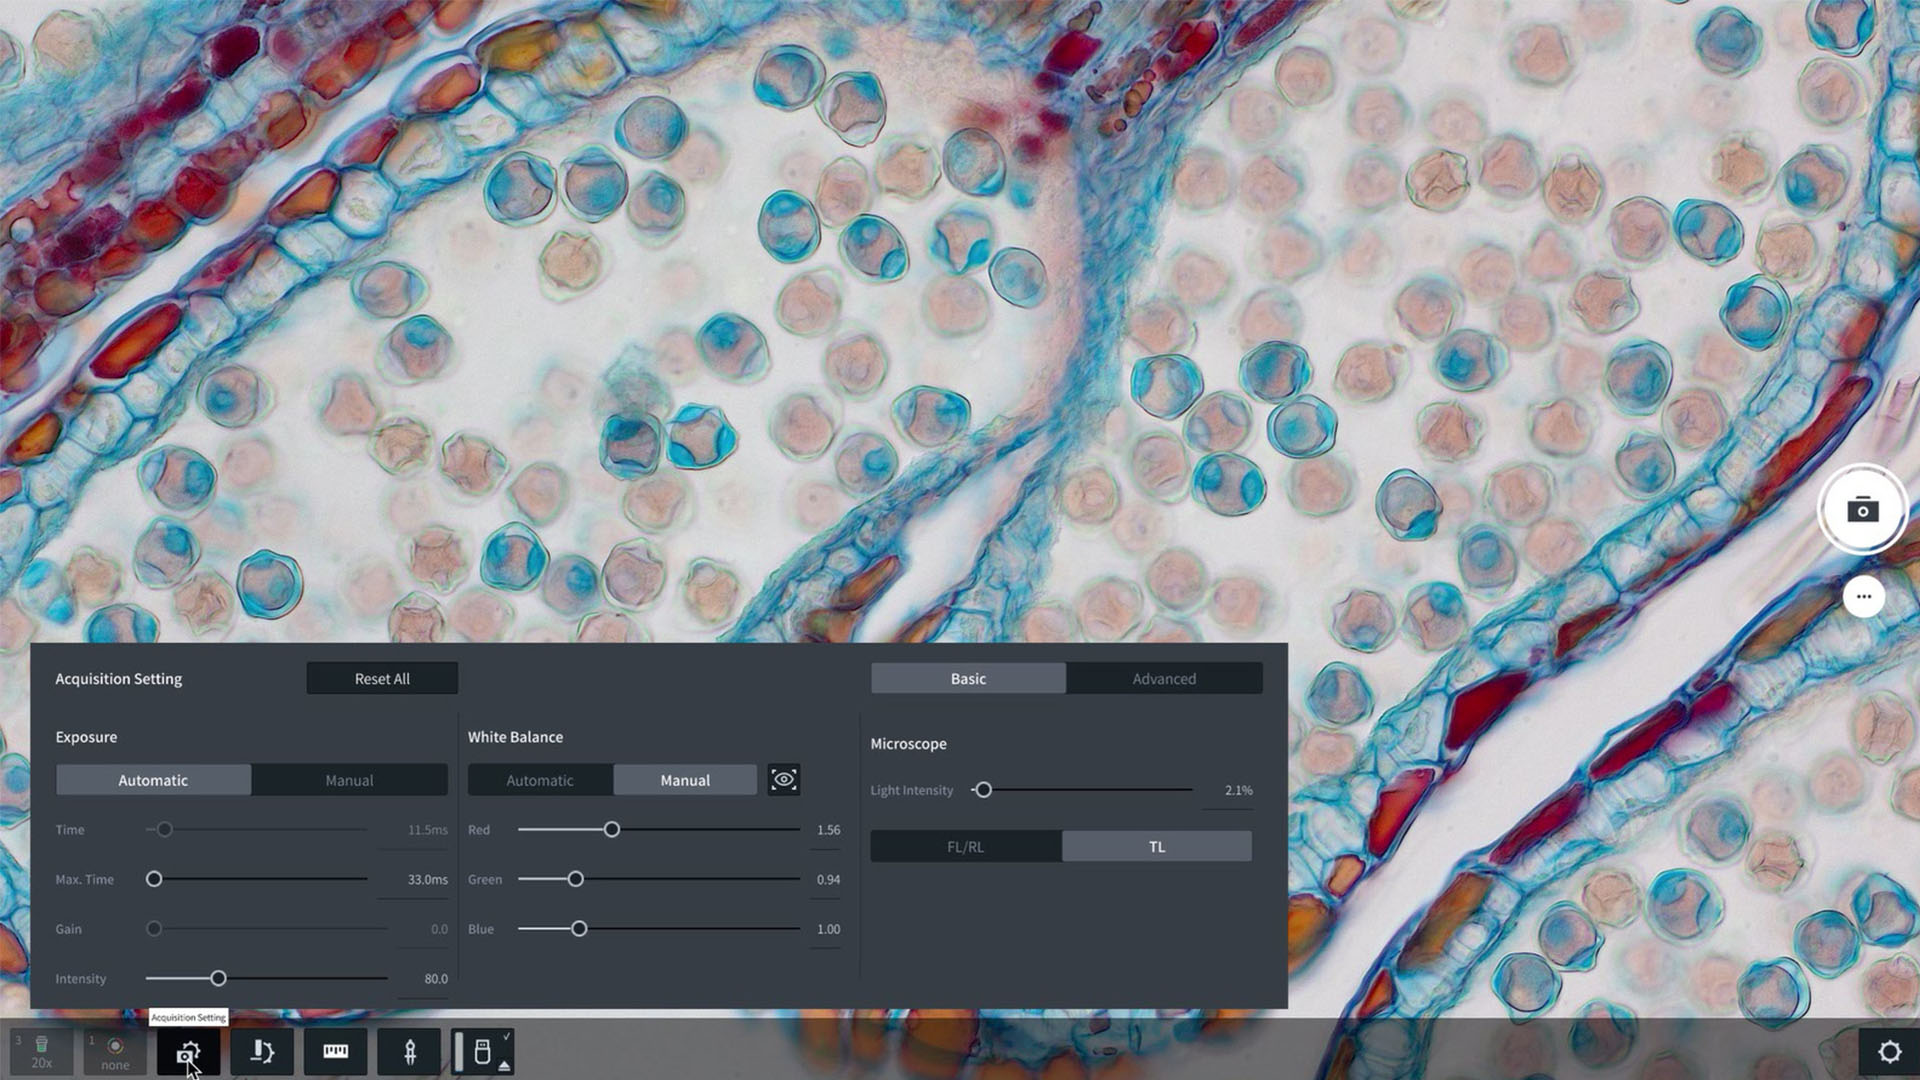Click the Red white balance value field

pyautogui.click(x=827, y=830)
